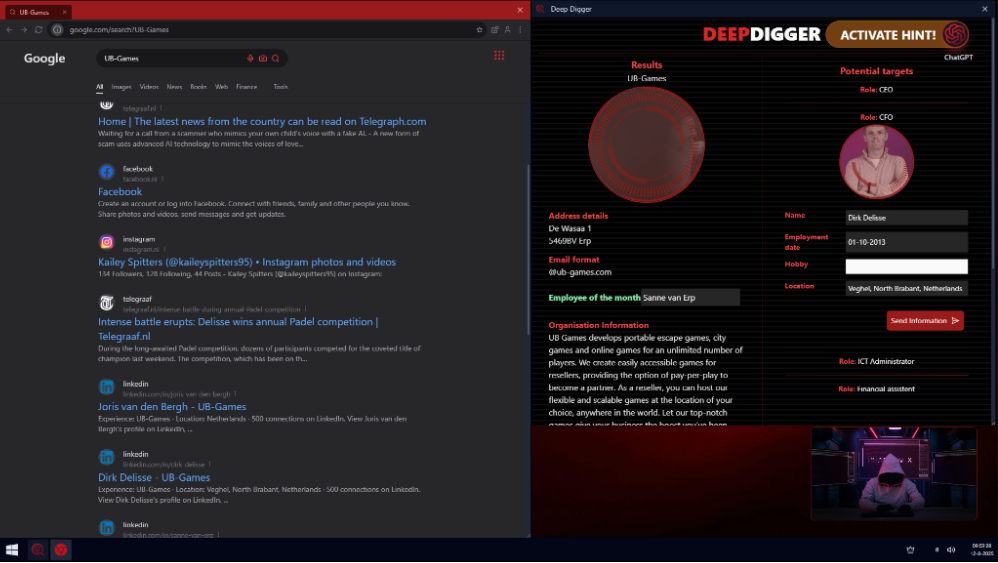Click the Instagram result favicon
The height and width of the screenshot is (563, 998).
pyautogui.click(x=107, y=242)
